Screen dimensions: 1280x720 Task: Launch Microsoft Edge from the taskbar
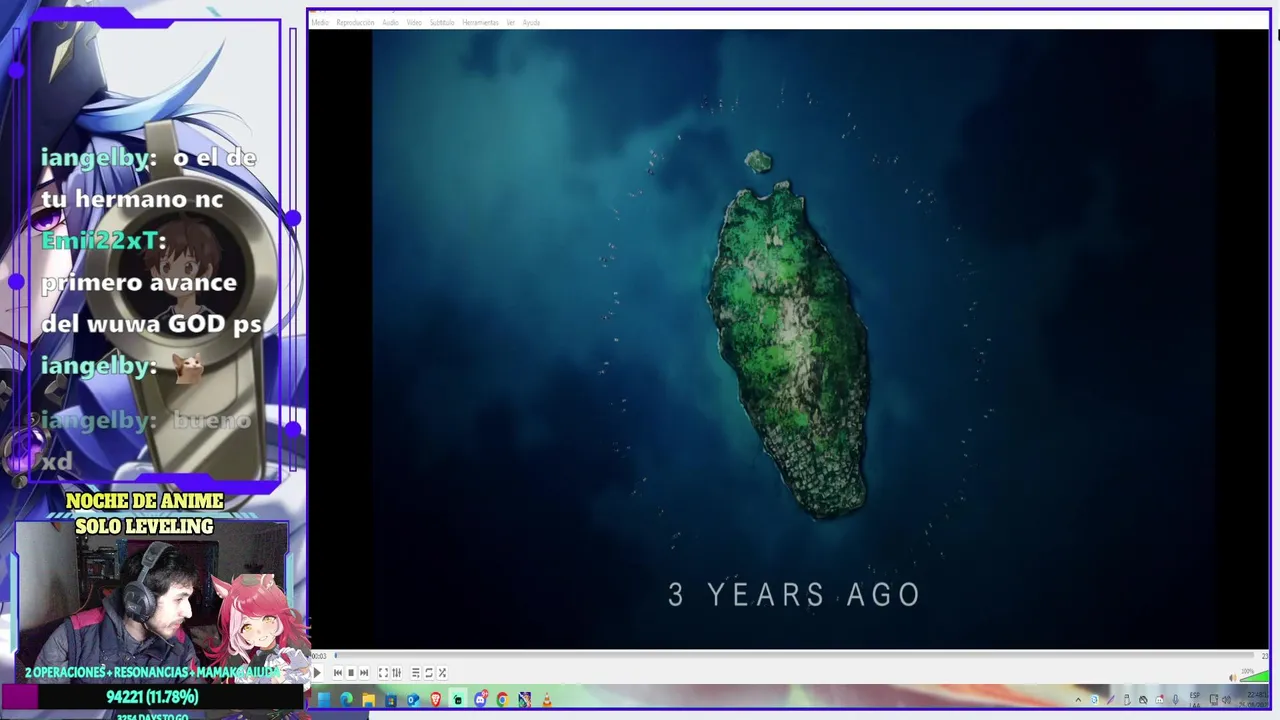(x=346, y=699)
